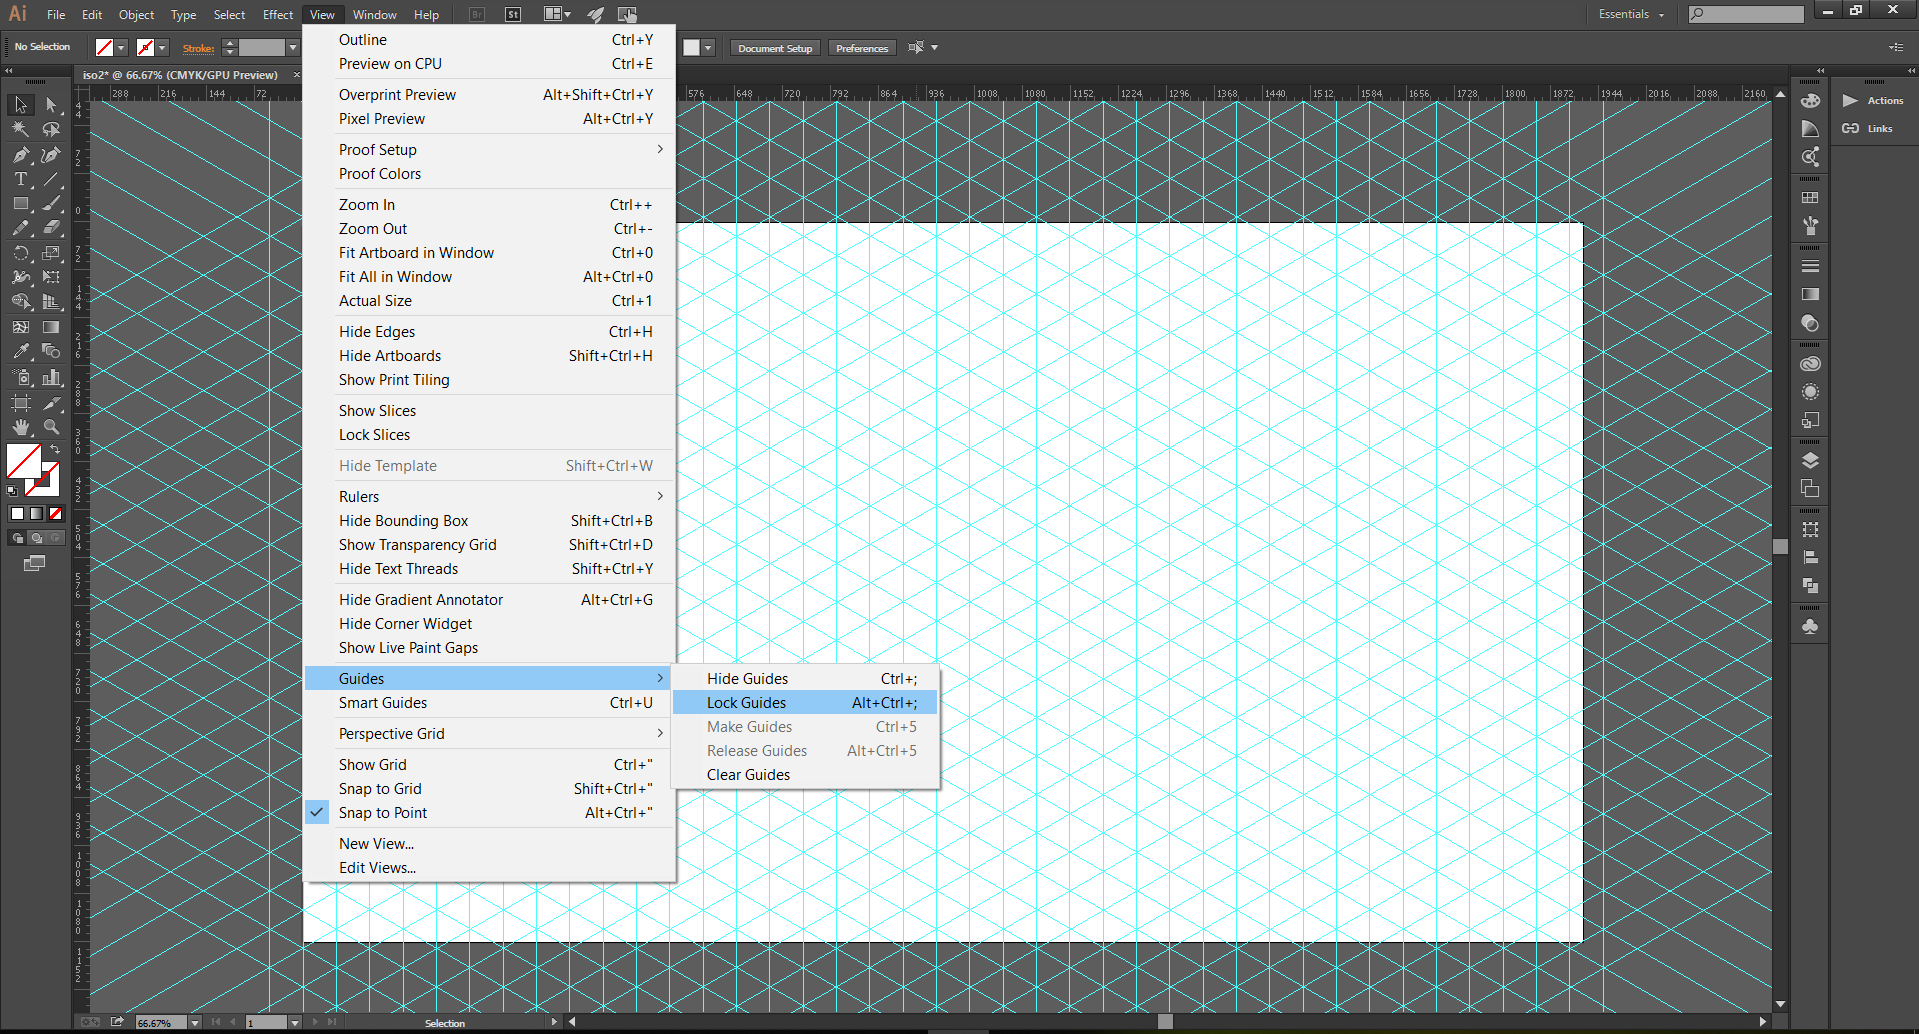Screen dimensions: 1919x1034
Task: Select the Curvature tool
Action: (51, 154)
